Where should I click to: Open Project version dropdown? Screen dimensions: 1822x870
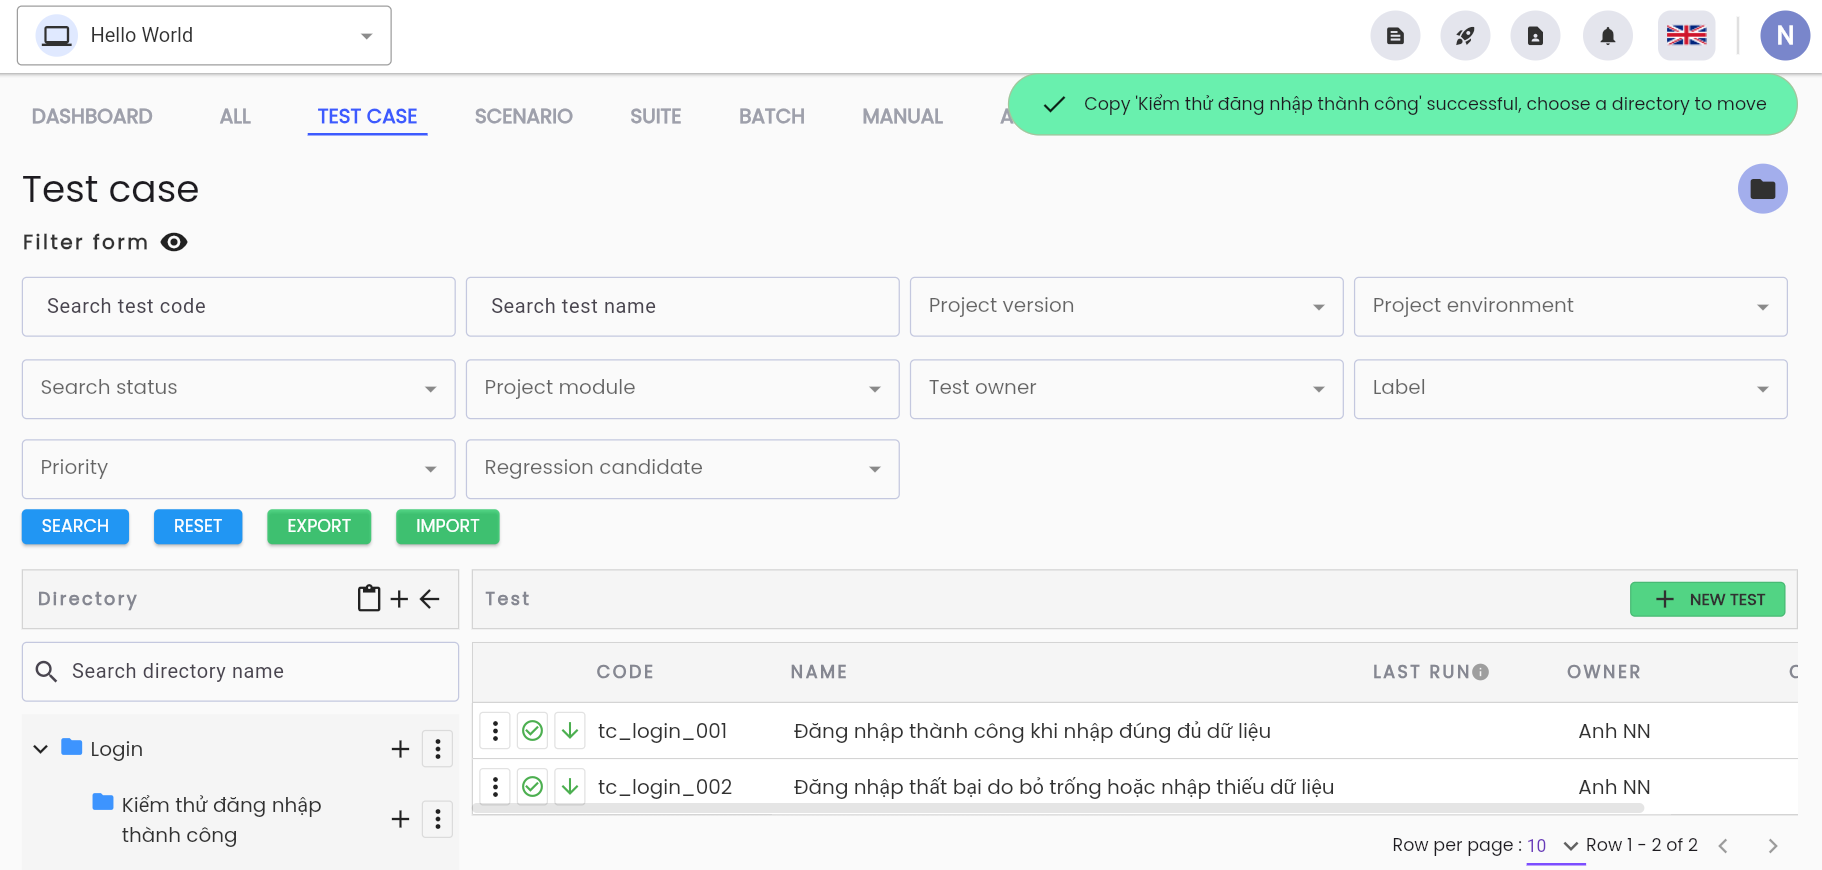(1126, 306)
